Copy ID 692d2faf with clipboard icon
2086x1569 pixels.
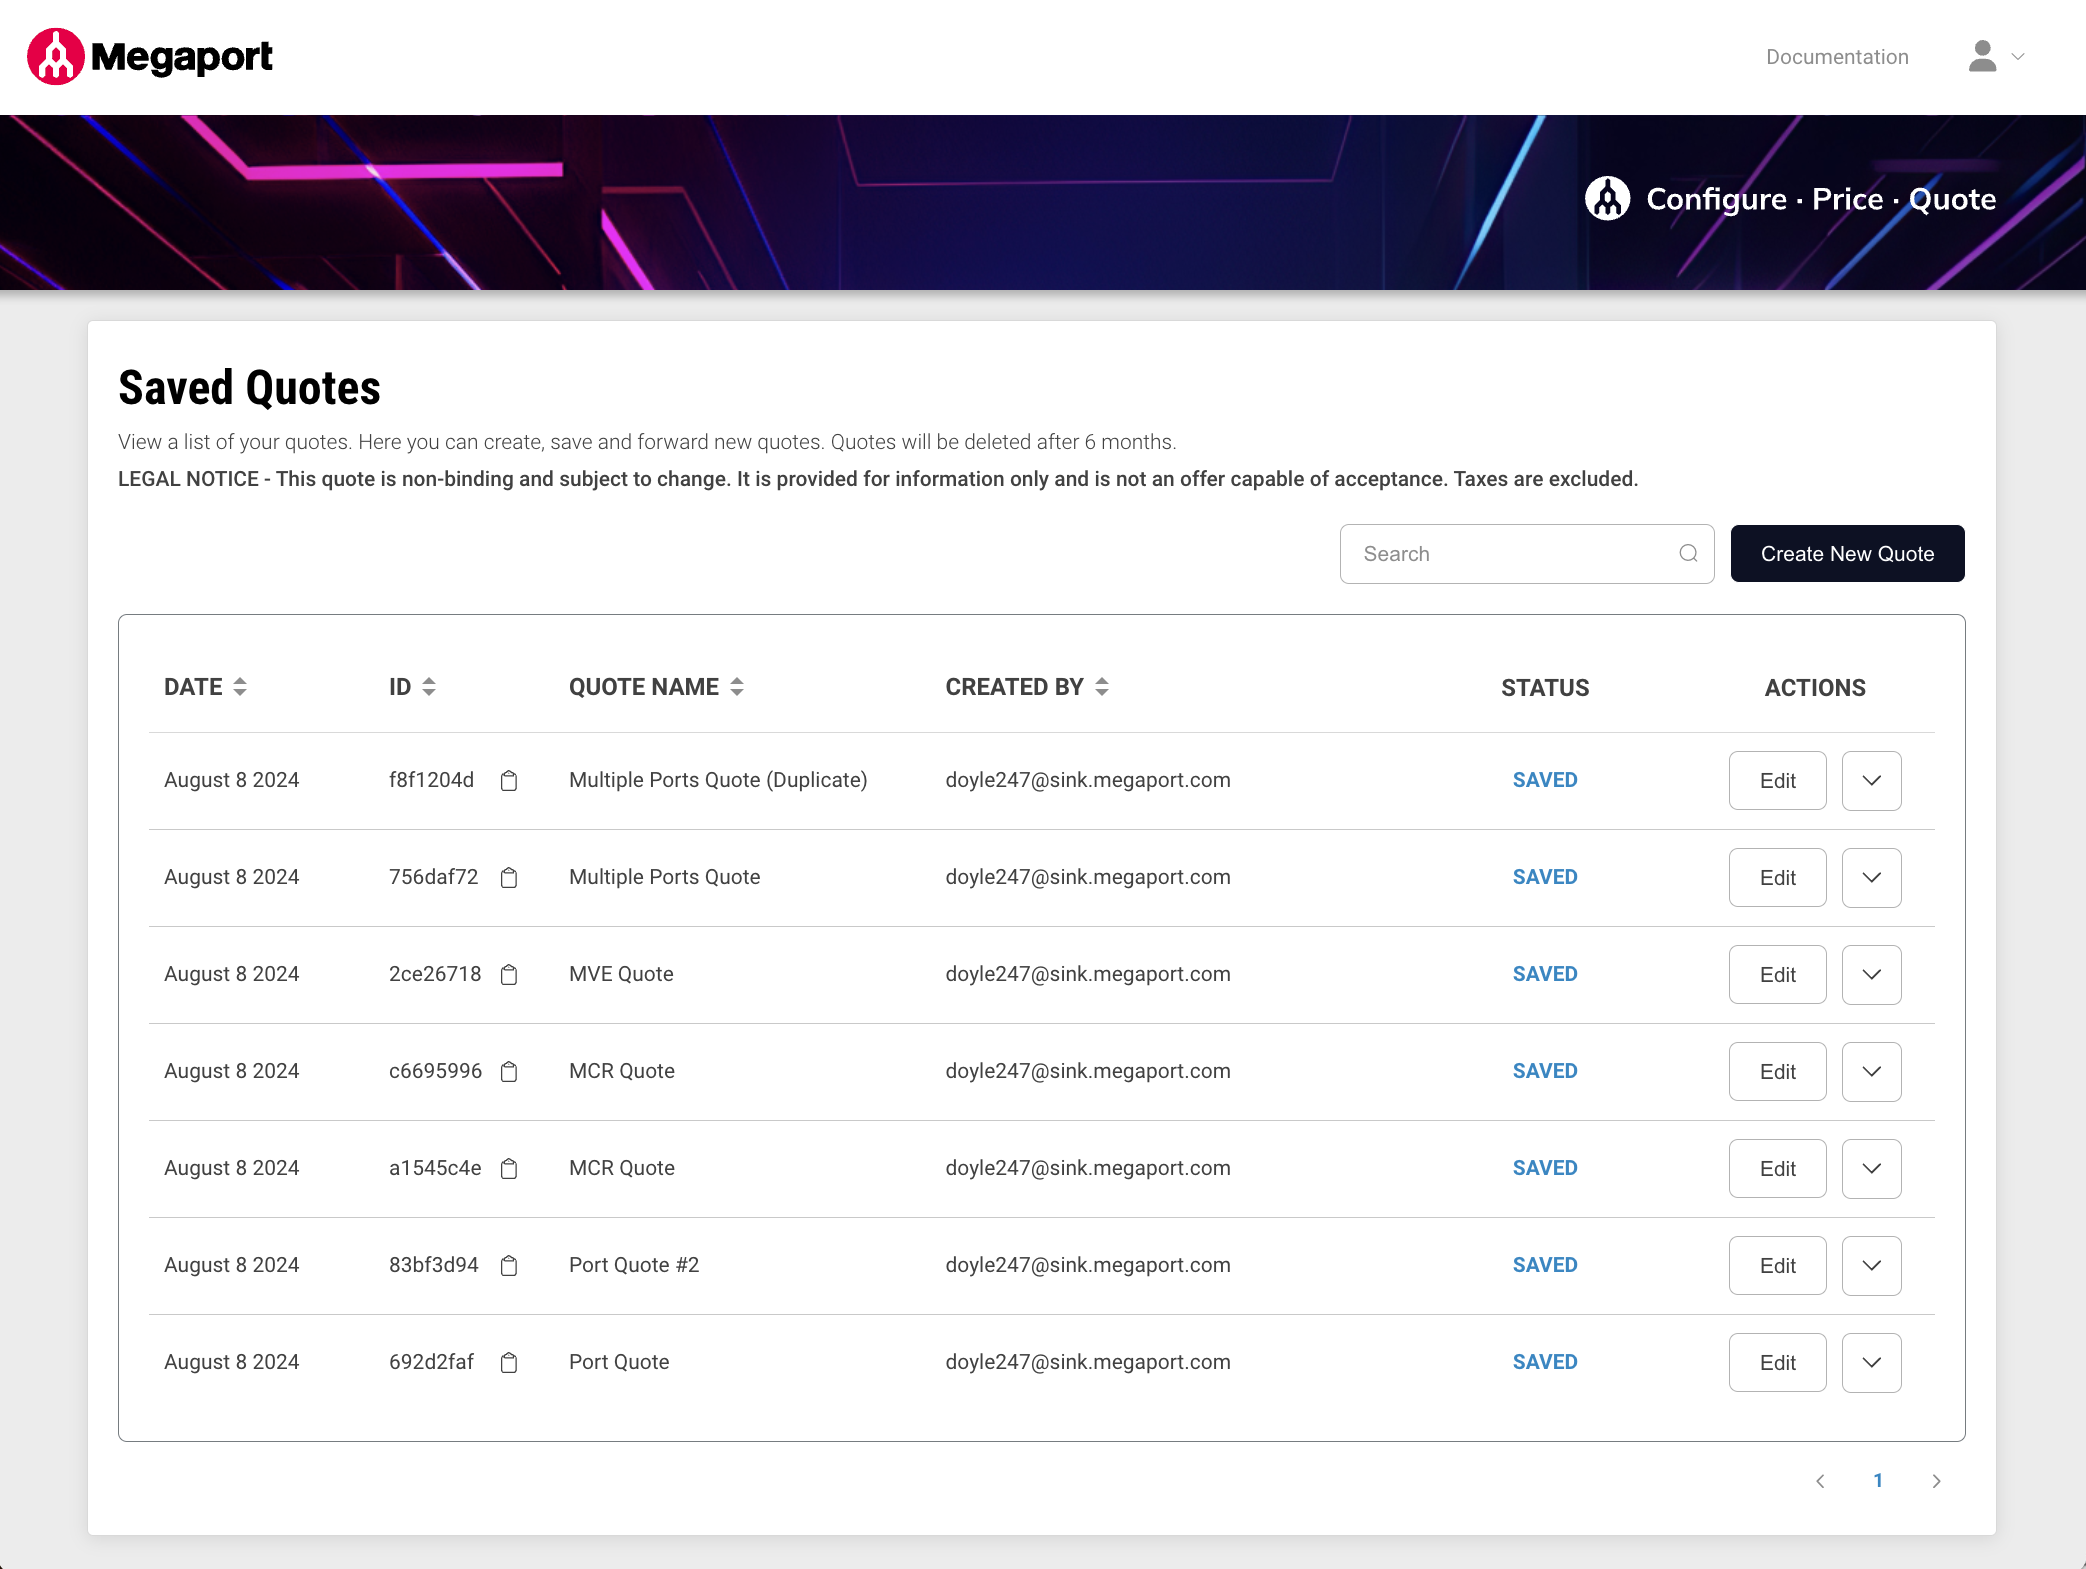tap(509, 1363)
